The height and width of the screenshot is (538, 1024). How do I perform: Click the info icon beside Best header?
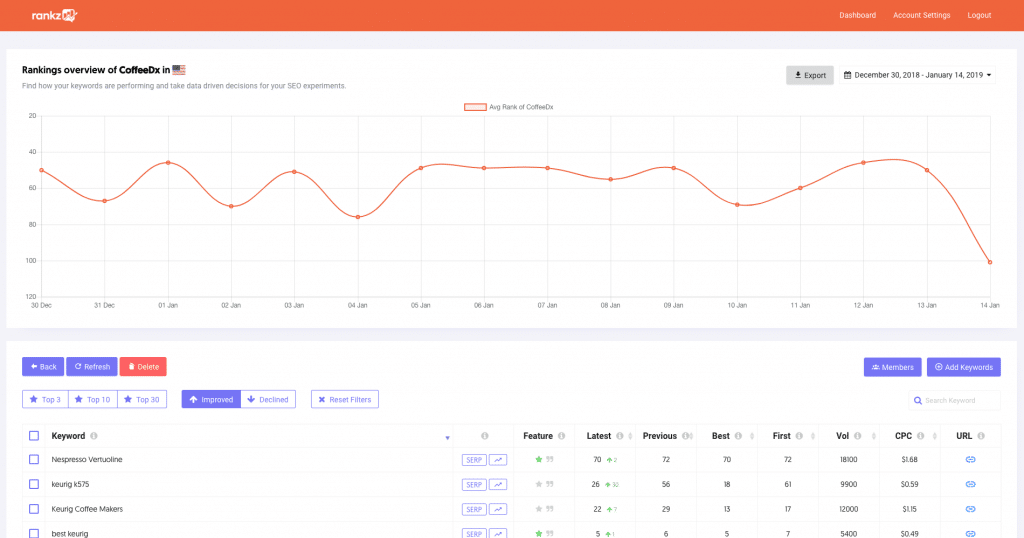(x=738, y=436)
